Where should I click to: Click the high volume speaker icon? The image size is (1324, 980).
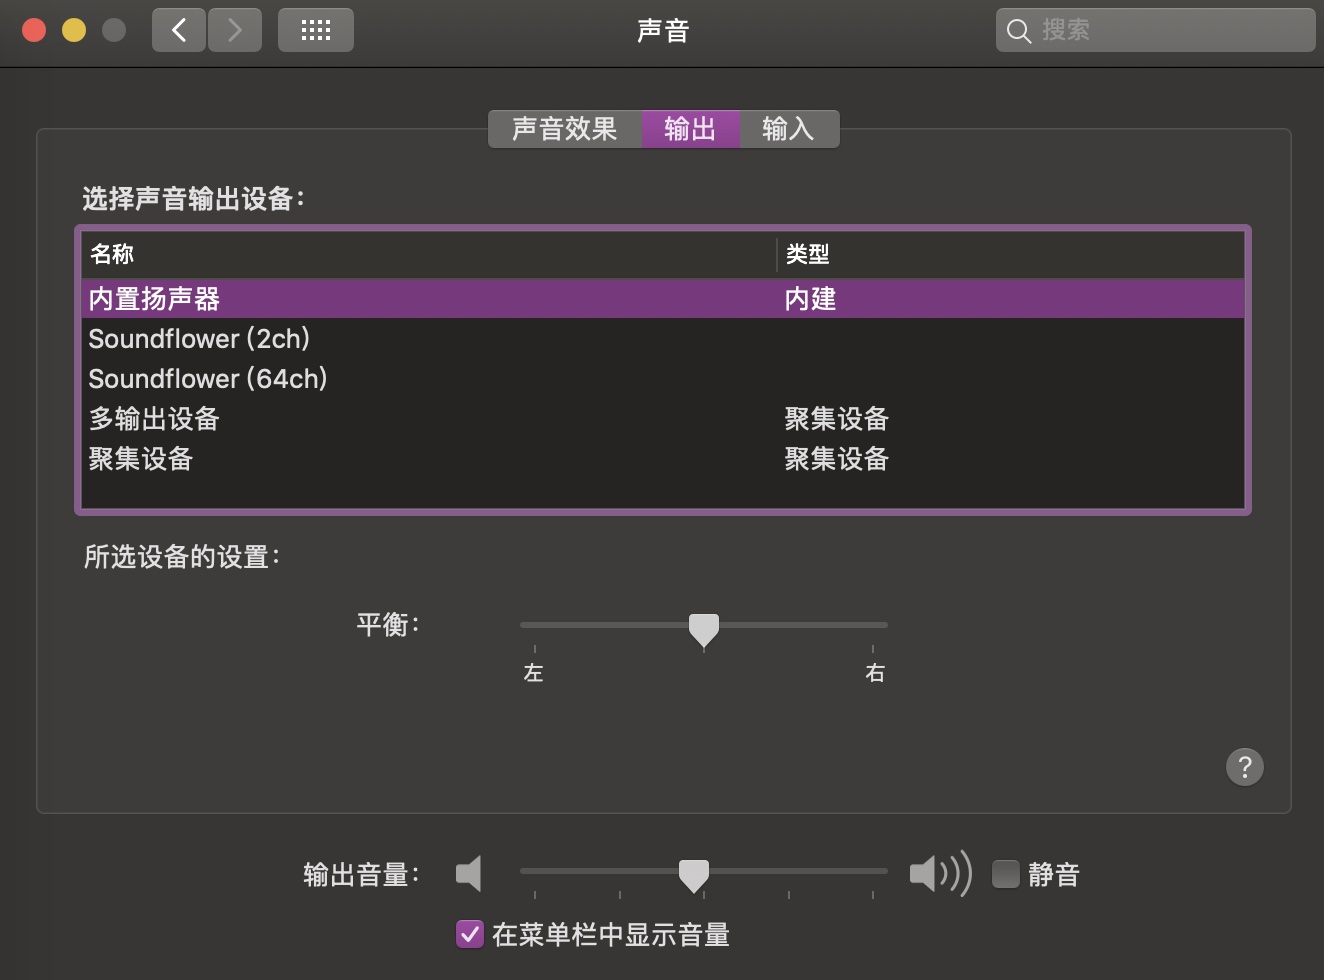point(938,873)
